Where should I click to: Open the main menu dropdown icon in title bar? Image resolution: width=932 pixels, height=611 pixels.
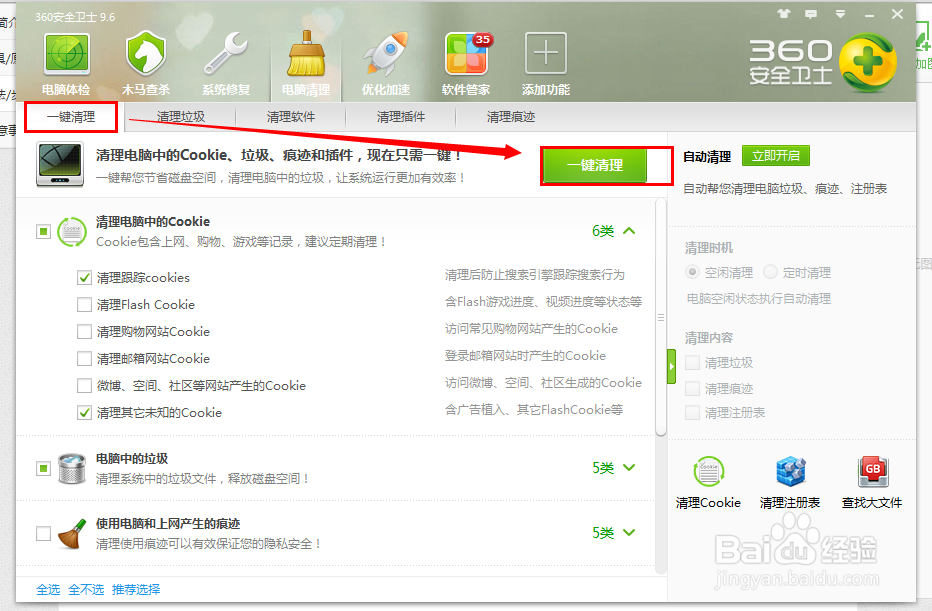tap(840, 14)
